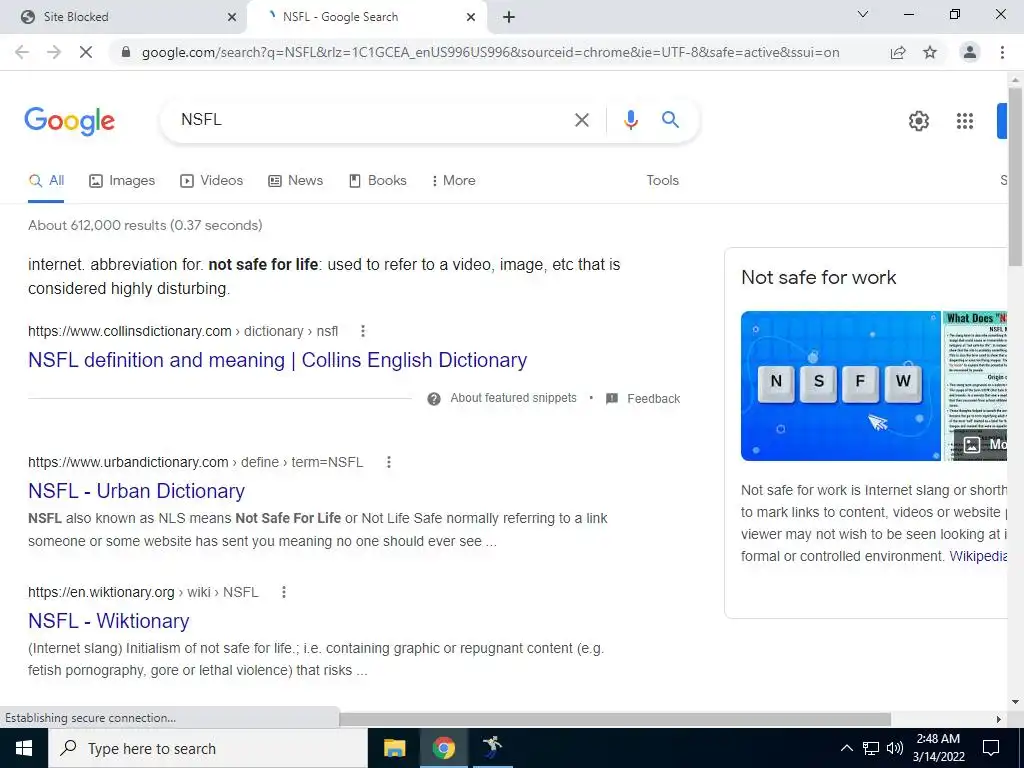Open NSFL - Wiktionary result
Screen dimensions: 1024x768
coord(108,620)
